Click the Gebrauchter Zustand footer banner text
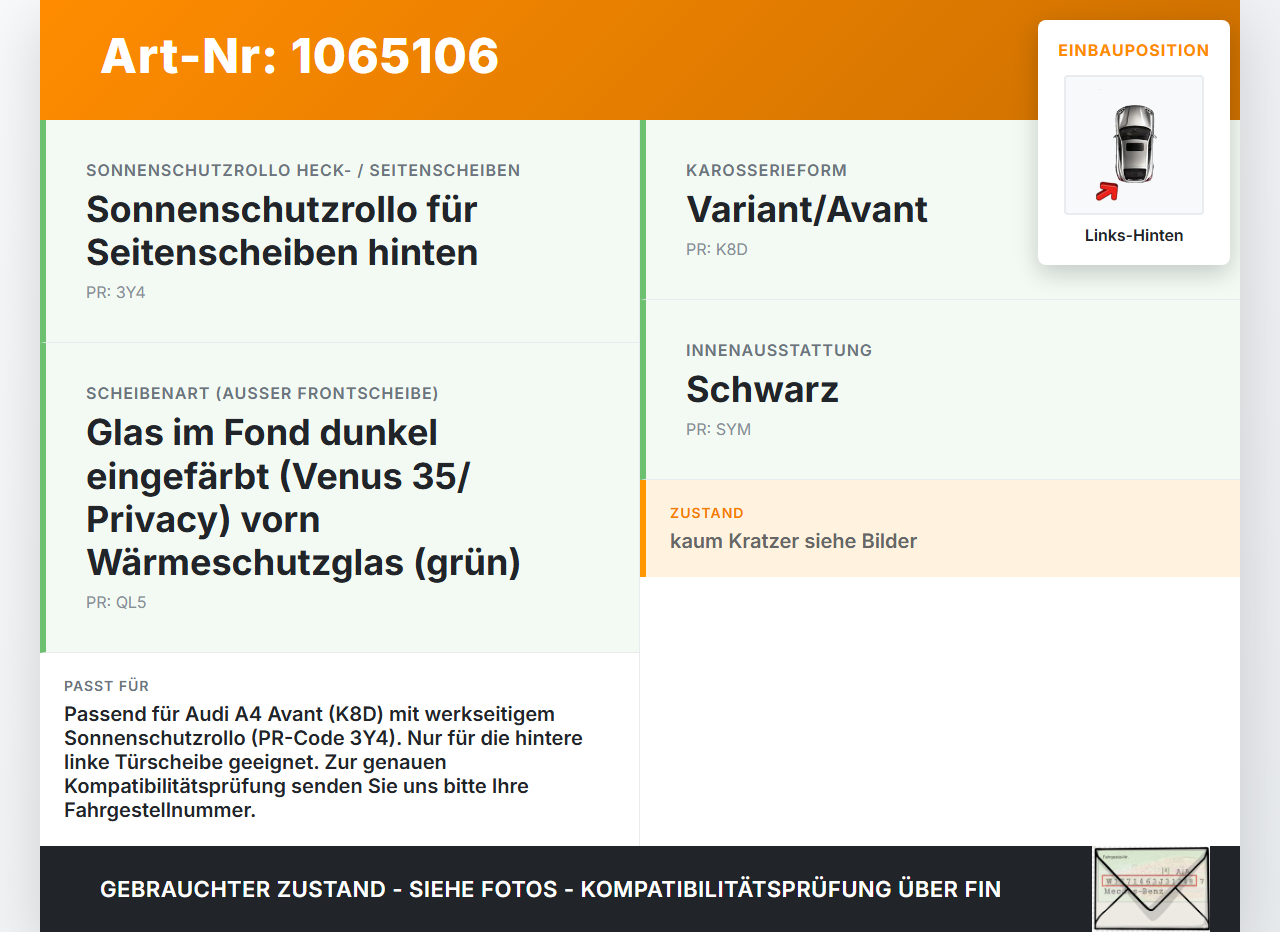 pos(550,889)
